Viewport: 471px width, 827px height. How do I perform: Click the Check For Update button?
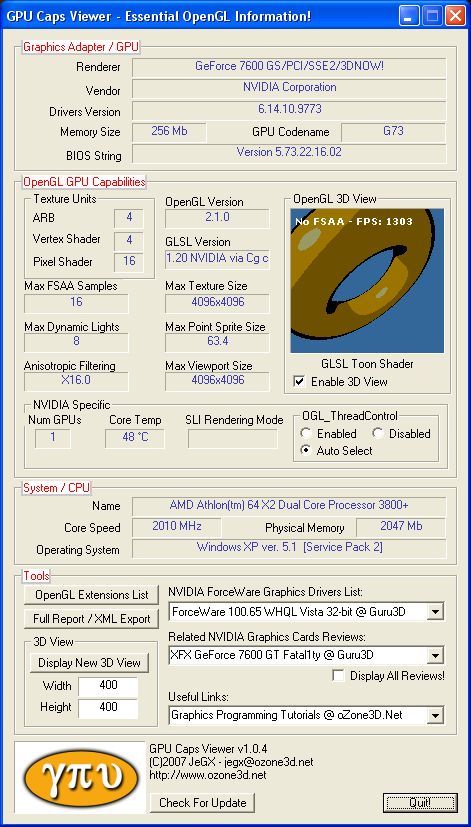click(x=203, y=803)
